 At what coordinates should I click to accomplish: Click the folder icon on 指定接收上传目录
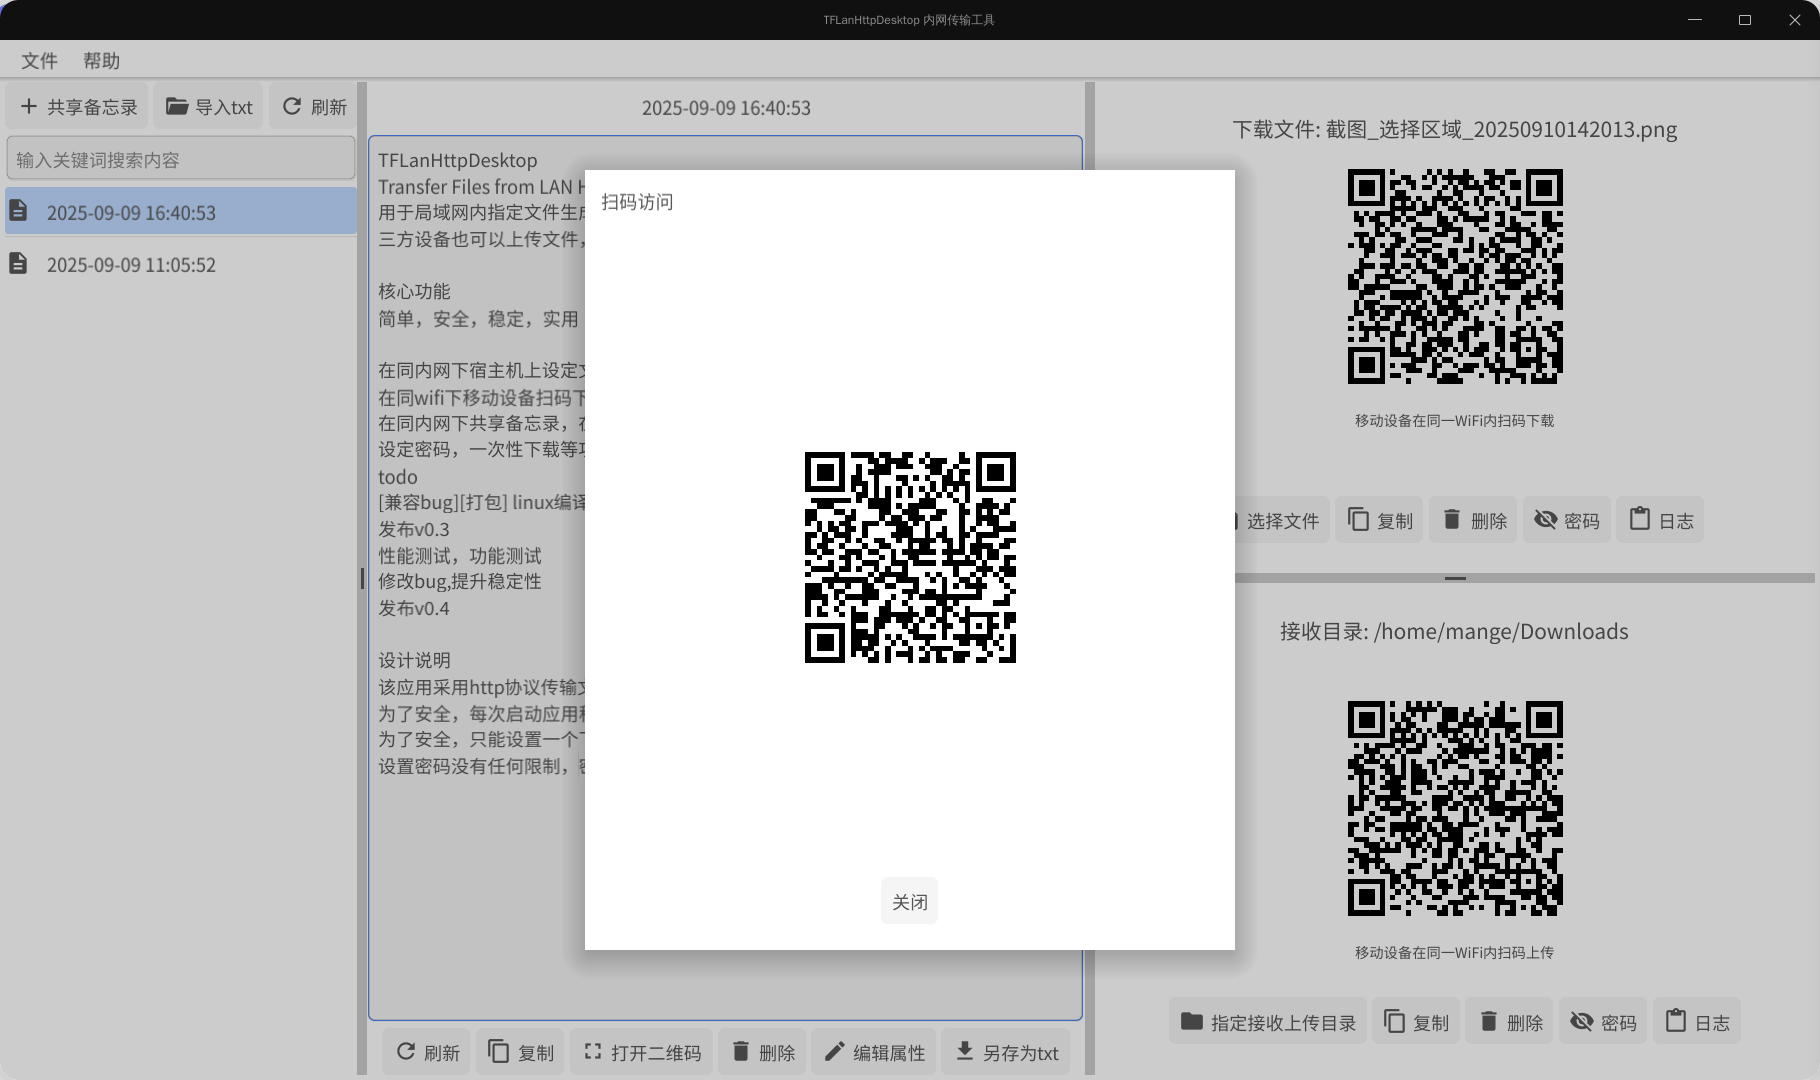(1191, 1021)
